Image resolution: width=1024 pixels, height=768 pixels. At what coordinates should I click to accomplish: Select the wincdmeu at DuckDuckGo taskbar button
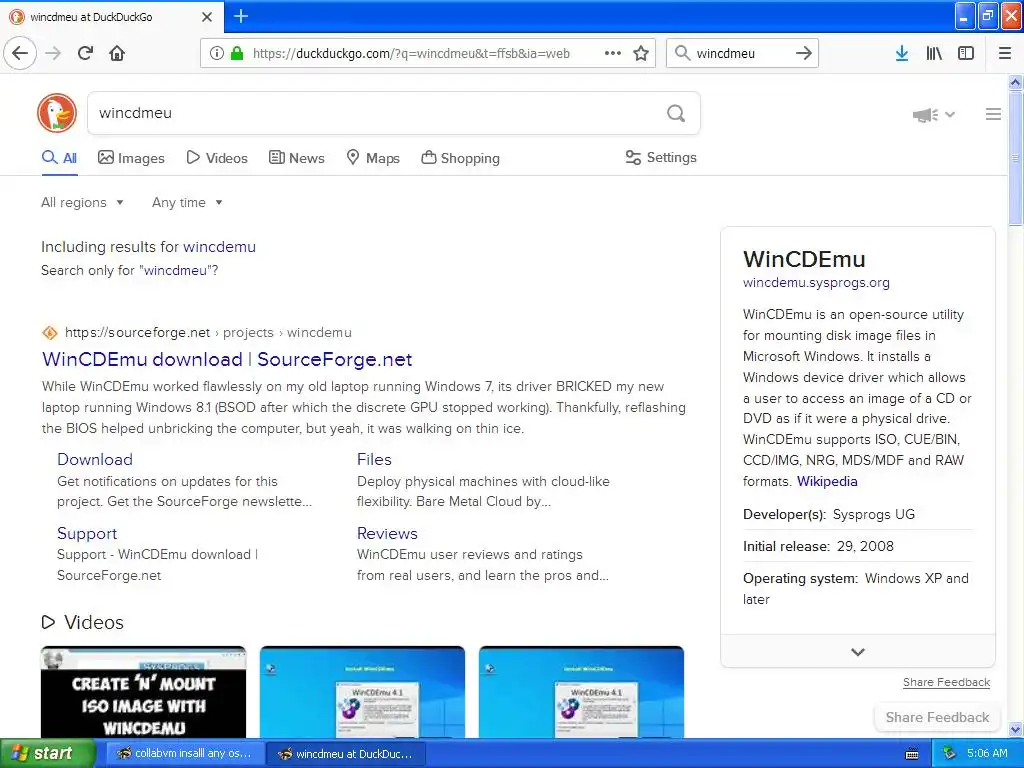coord(346,754)
